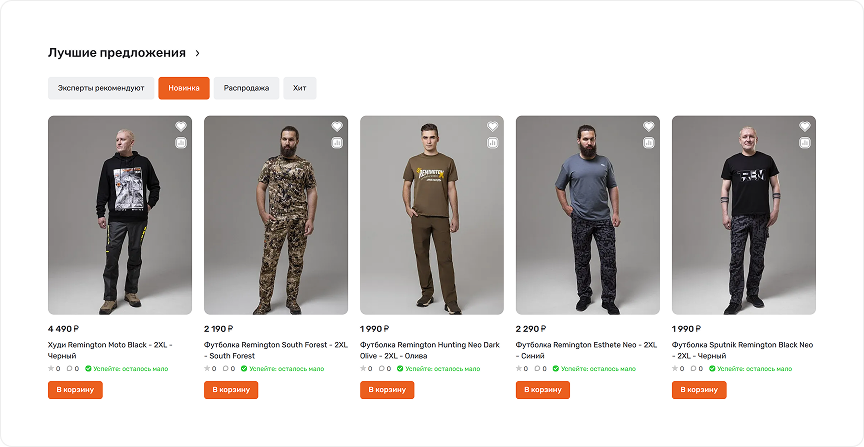Open Футболка Remington Hunting Neo Dark Olive title link
864x447 pixels.
(429, 350)
